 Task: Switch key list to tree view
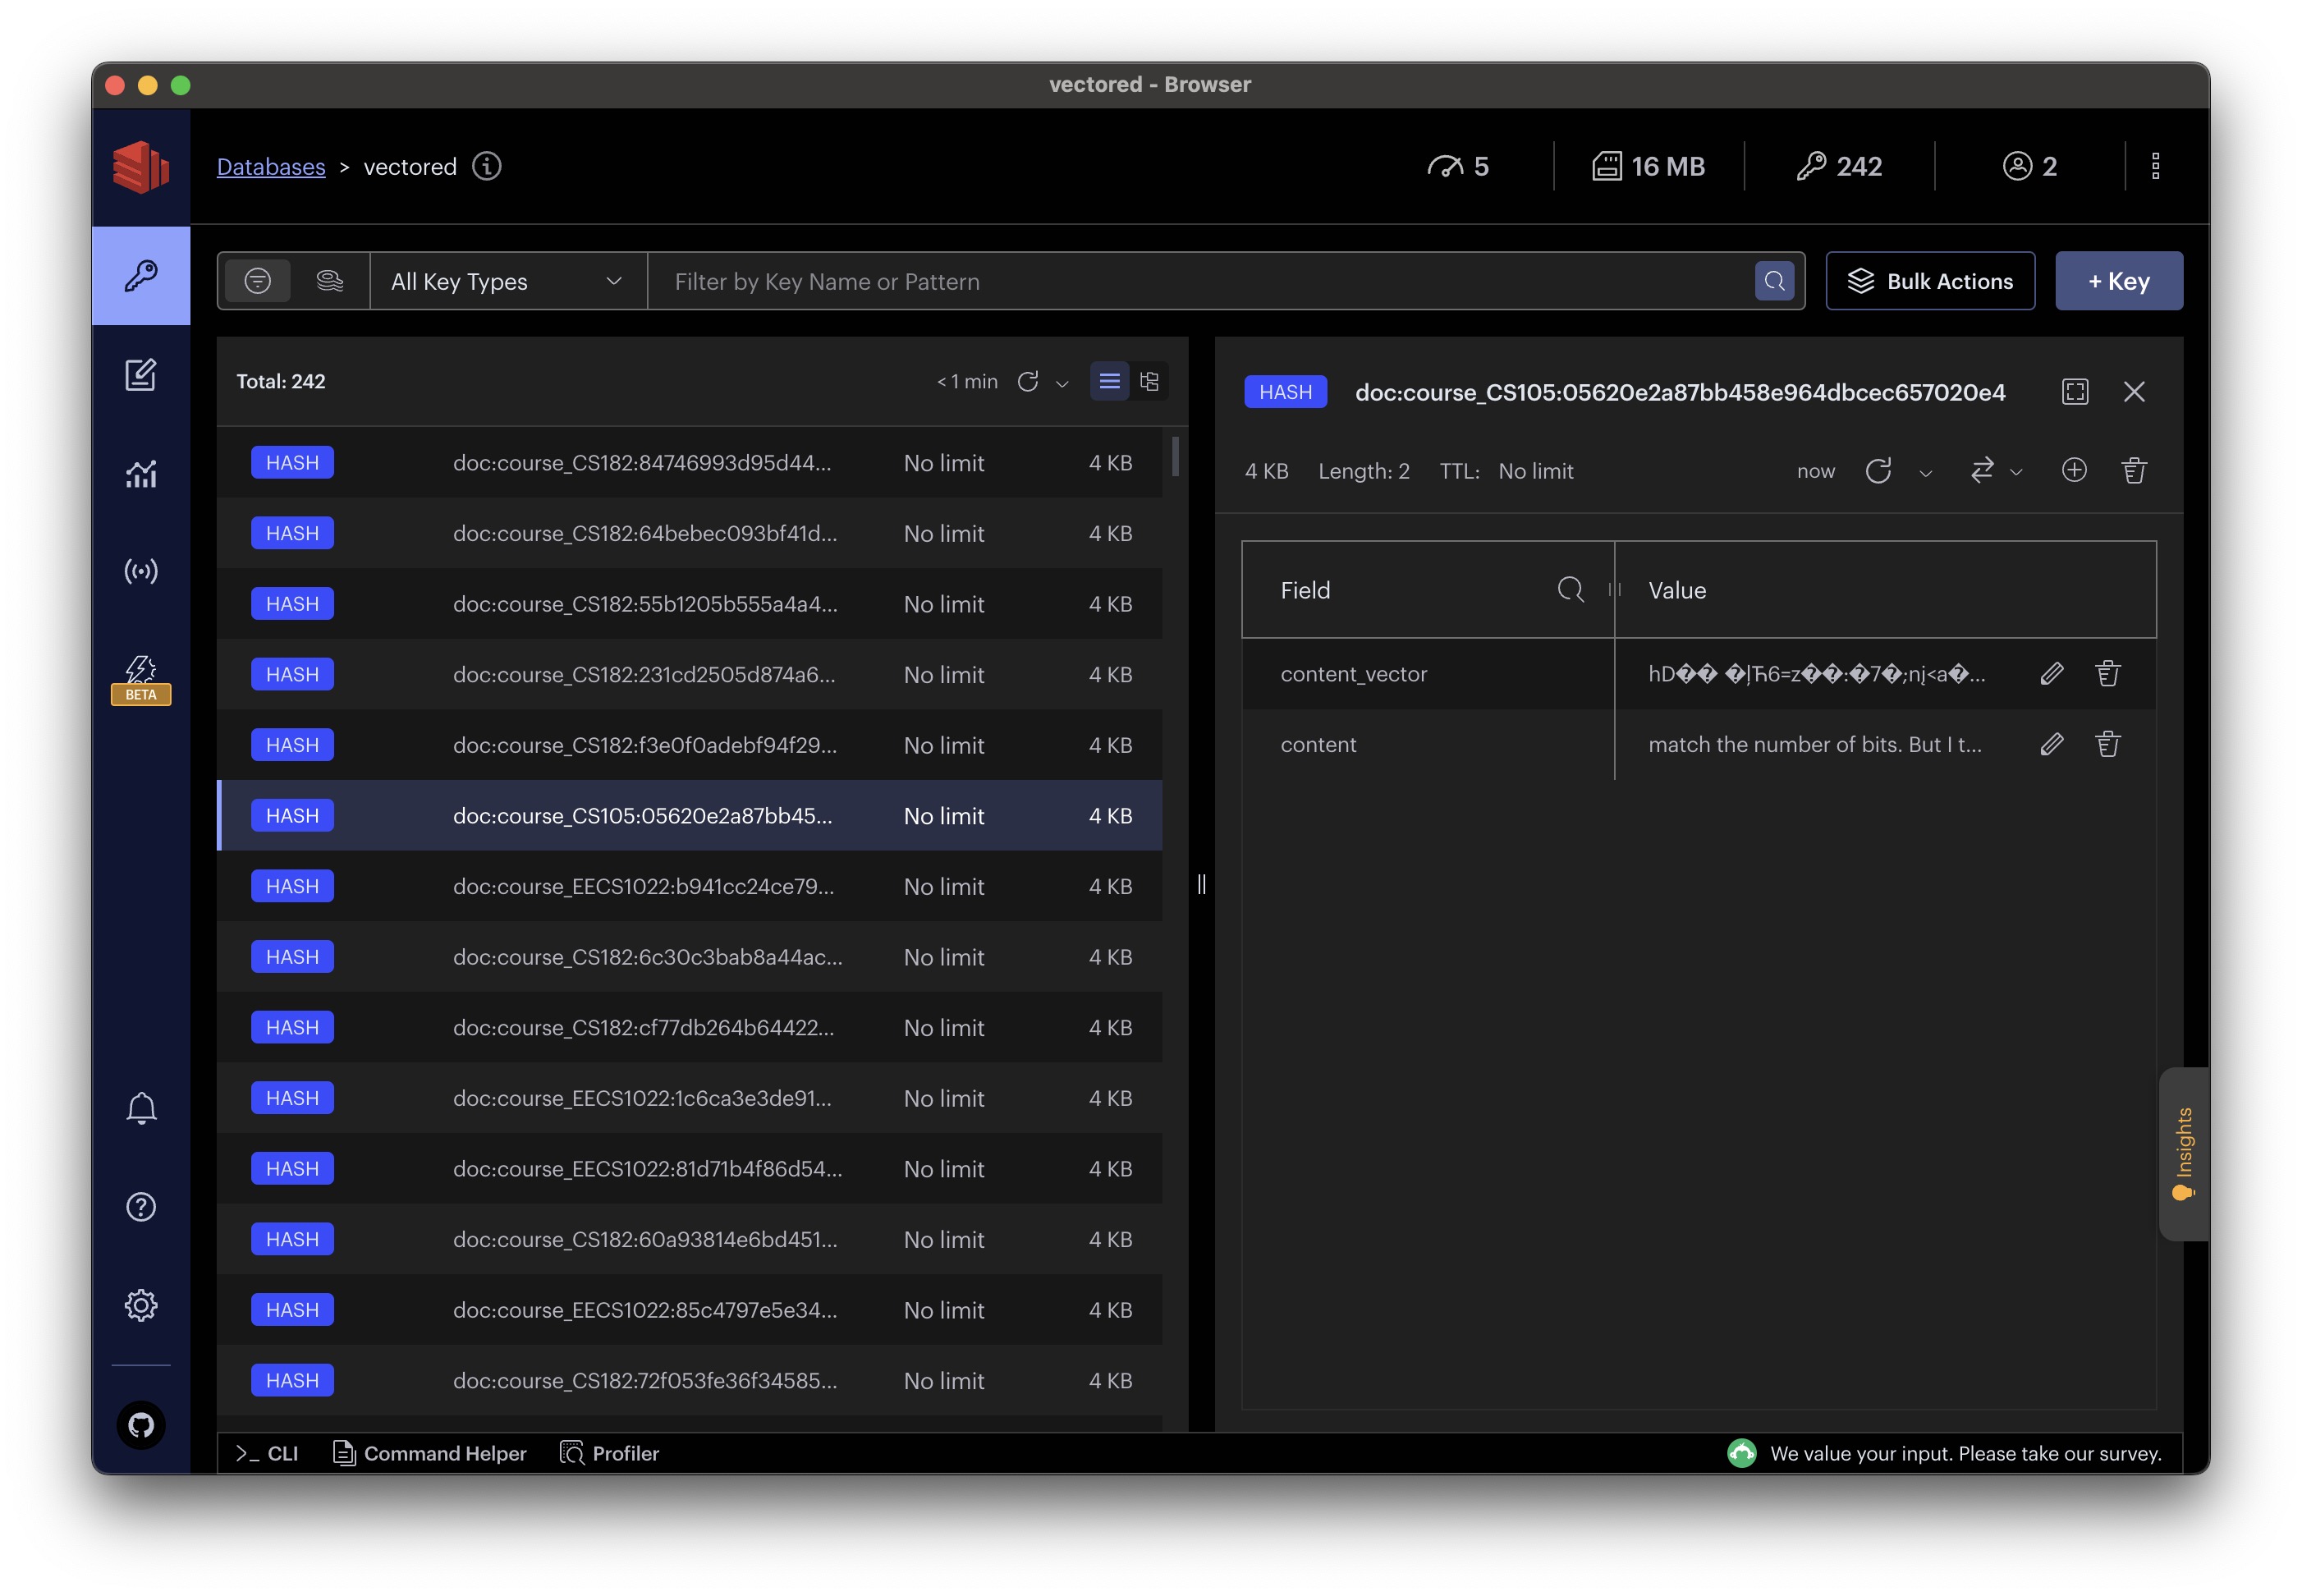(1149, 381)
